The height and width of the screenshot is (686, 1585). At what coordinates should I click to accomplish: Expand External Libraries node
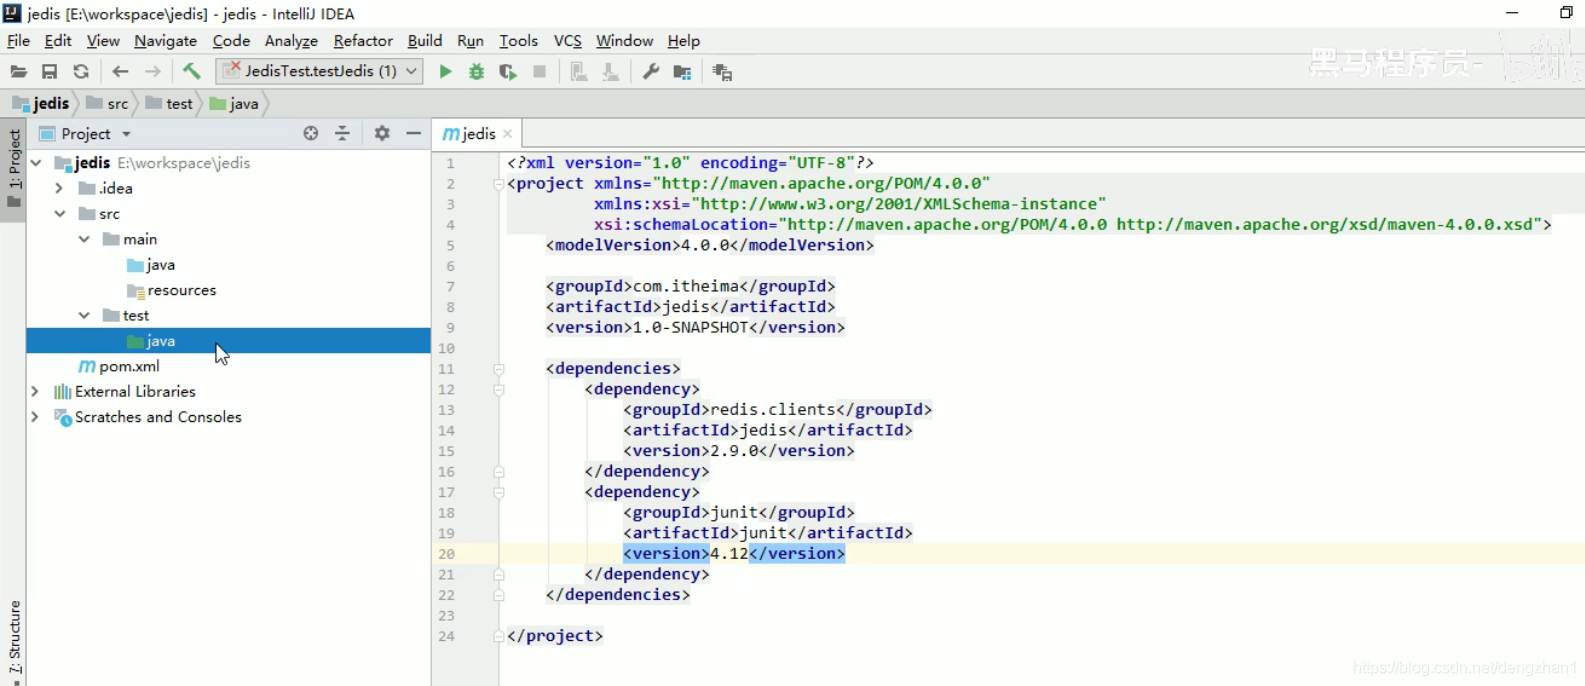(35, 391)
